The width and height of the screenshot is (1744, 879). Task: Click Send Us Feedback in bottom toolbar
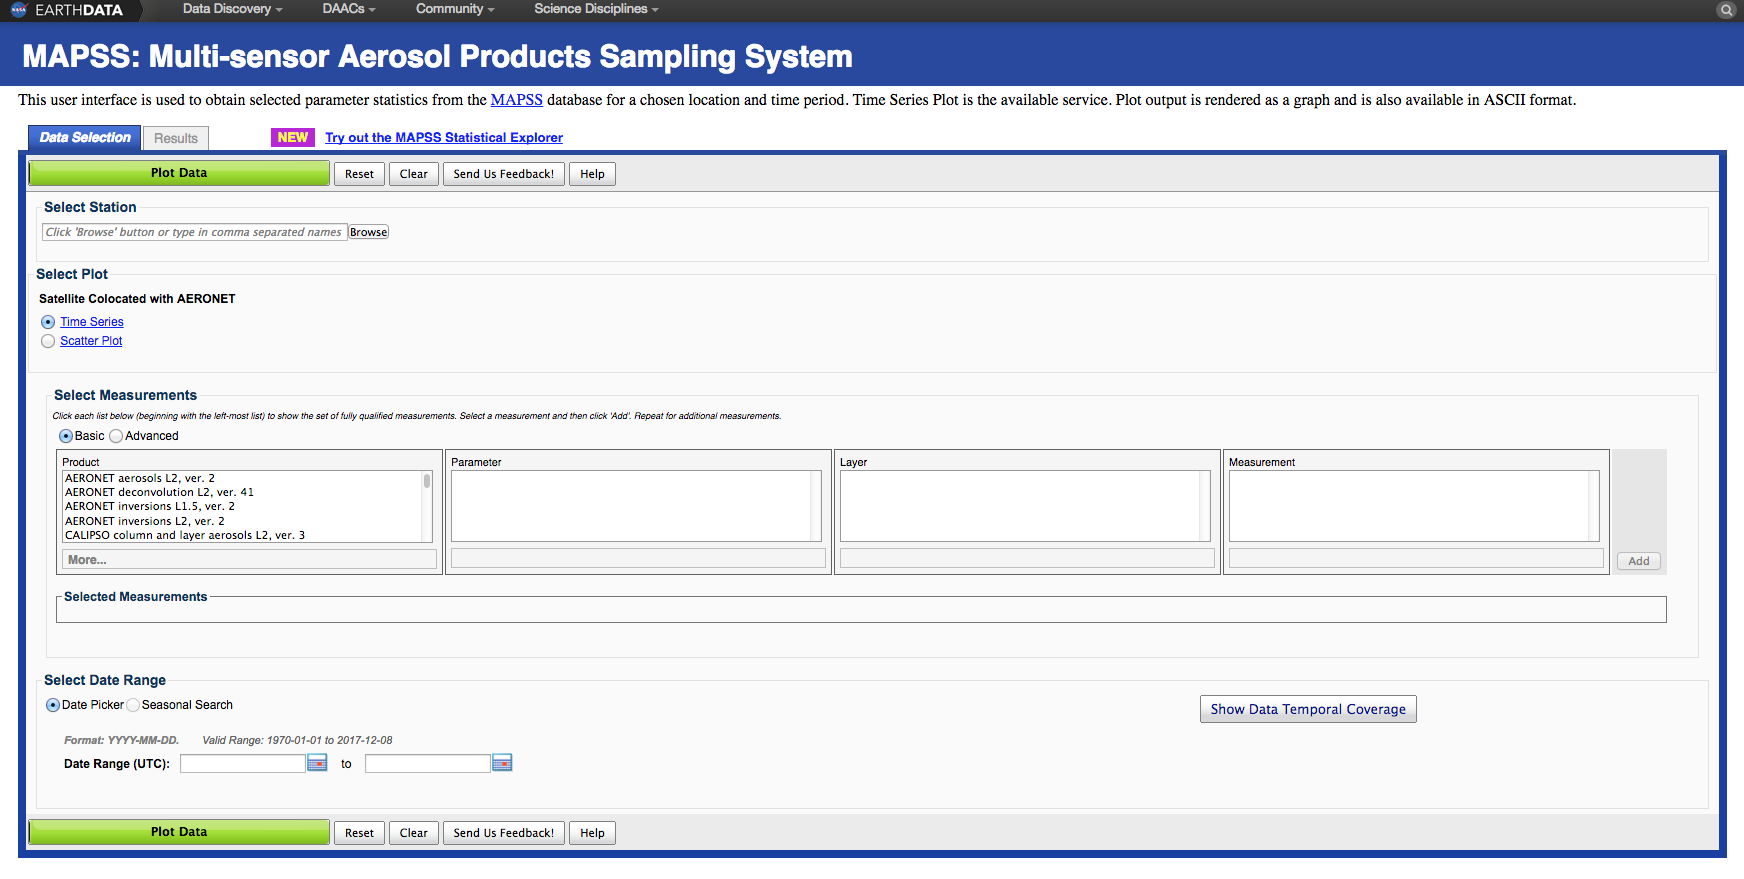[x=504, y=833]
